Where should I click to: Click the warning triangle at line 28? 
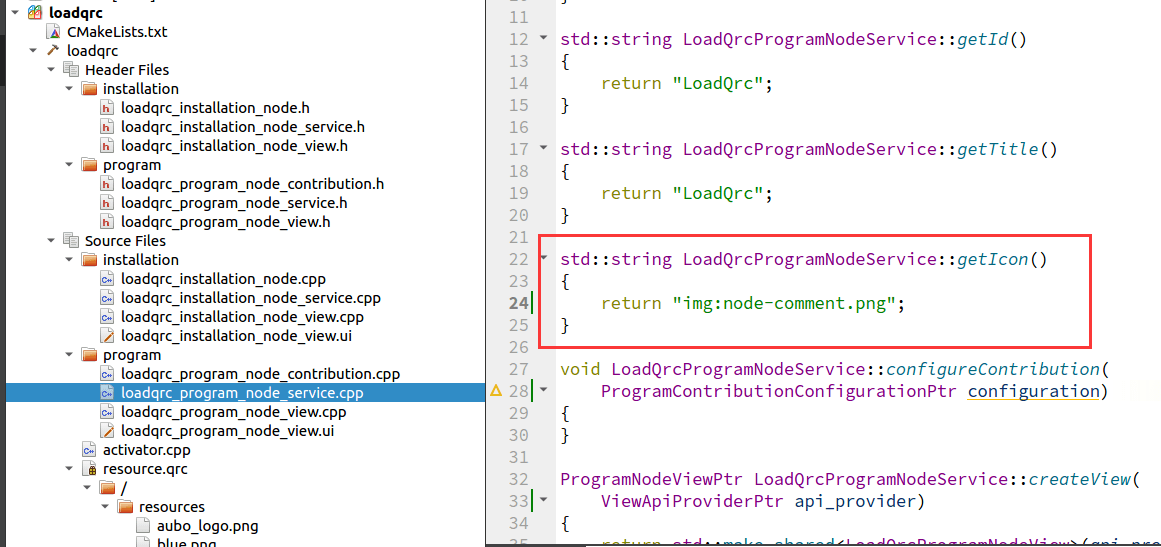click(497, 390)
